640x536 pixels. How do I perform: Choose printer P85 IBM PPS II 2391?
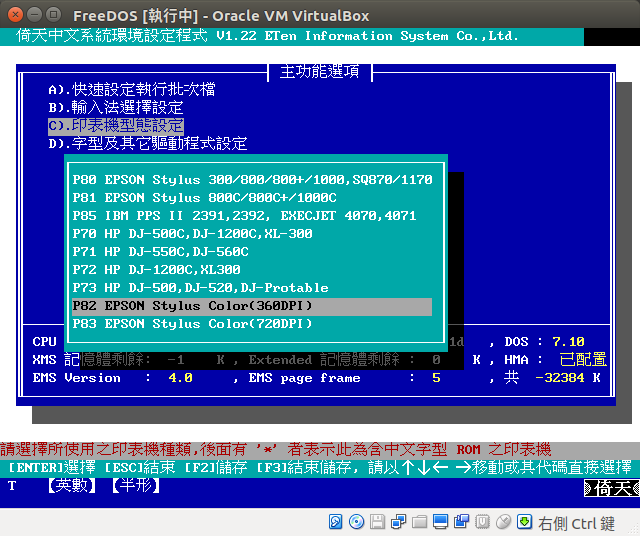click(252, 216)
